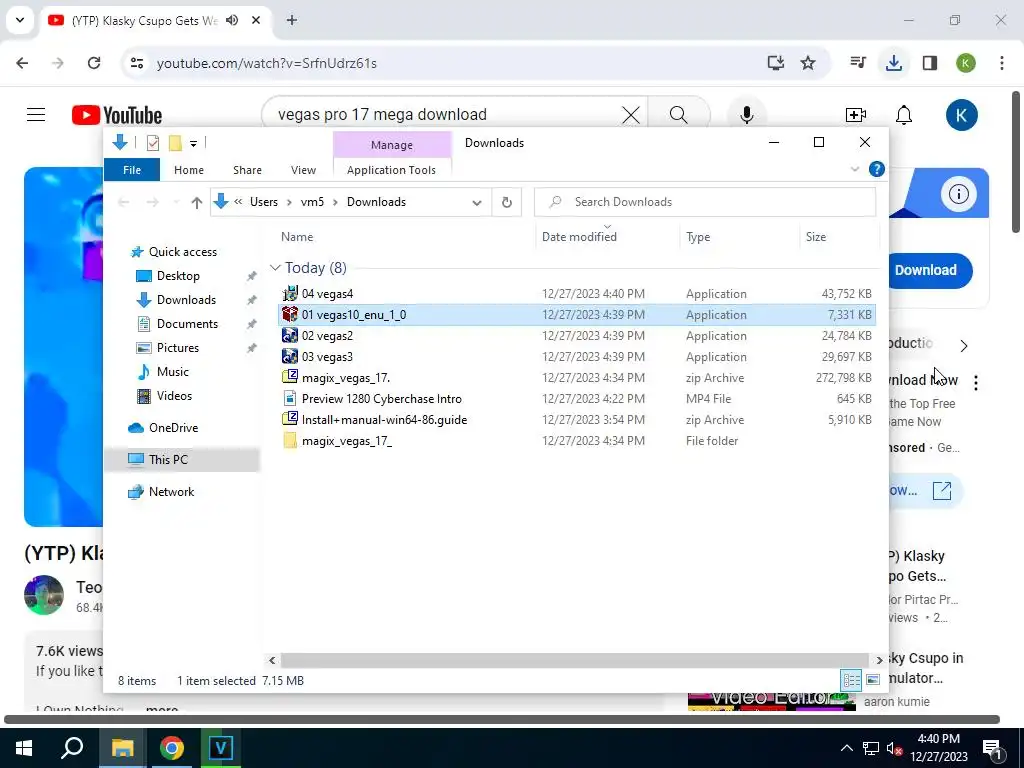Open the Windows notification center

(992, 748)
